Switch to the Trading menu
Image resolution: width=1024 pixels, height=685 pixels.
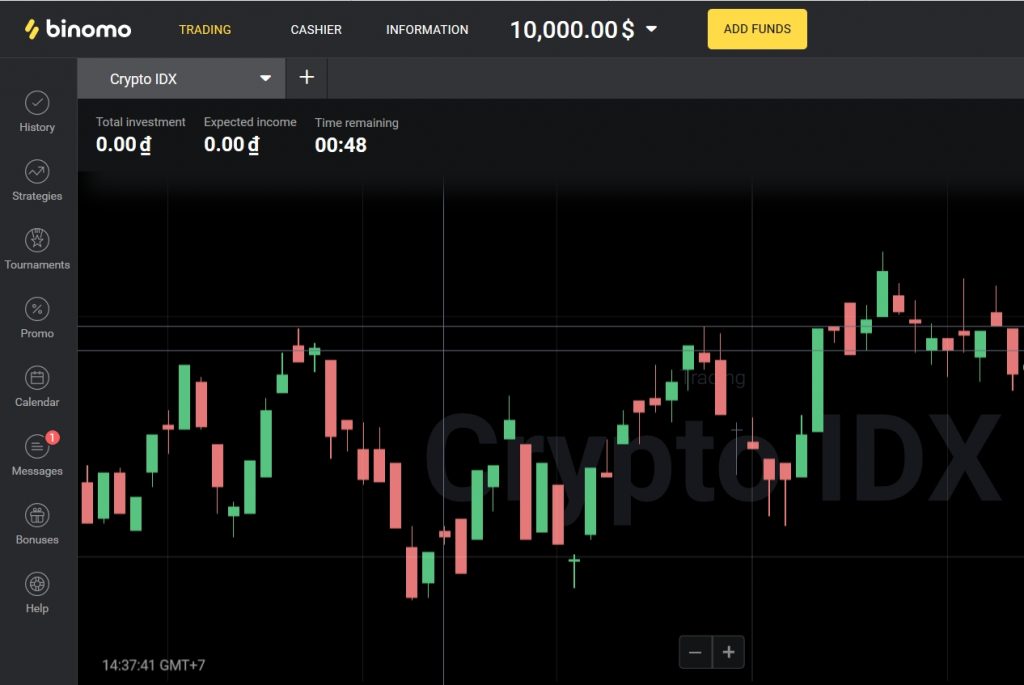205,30
